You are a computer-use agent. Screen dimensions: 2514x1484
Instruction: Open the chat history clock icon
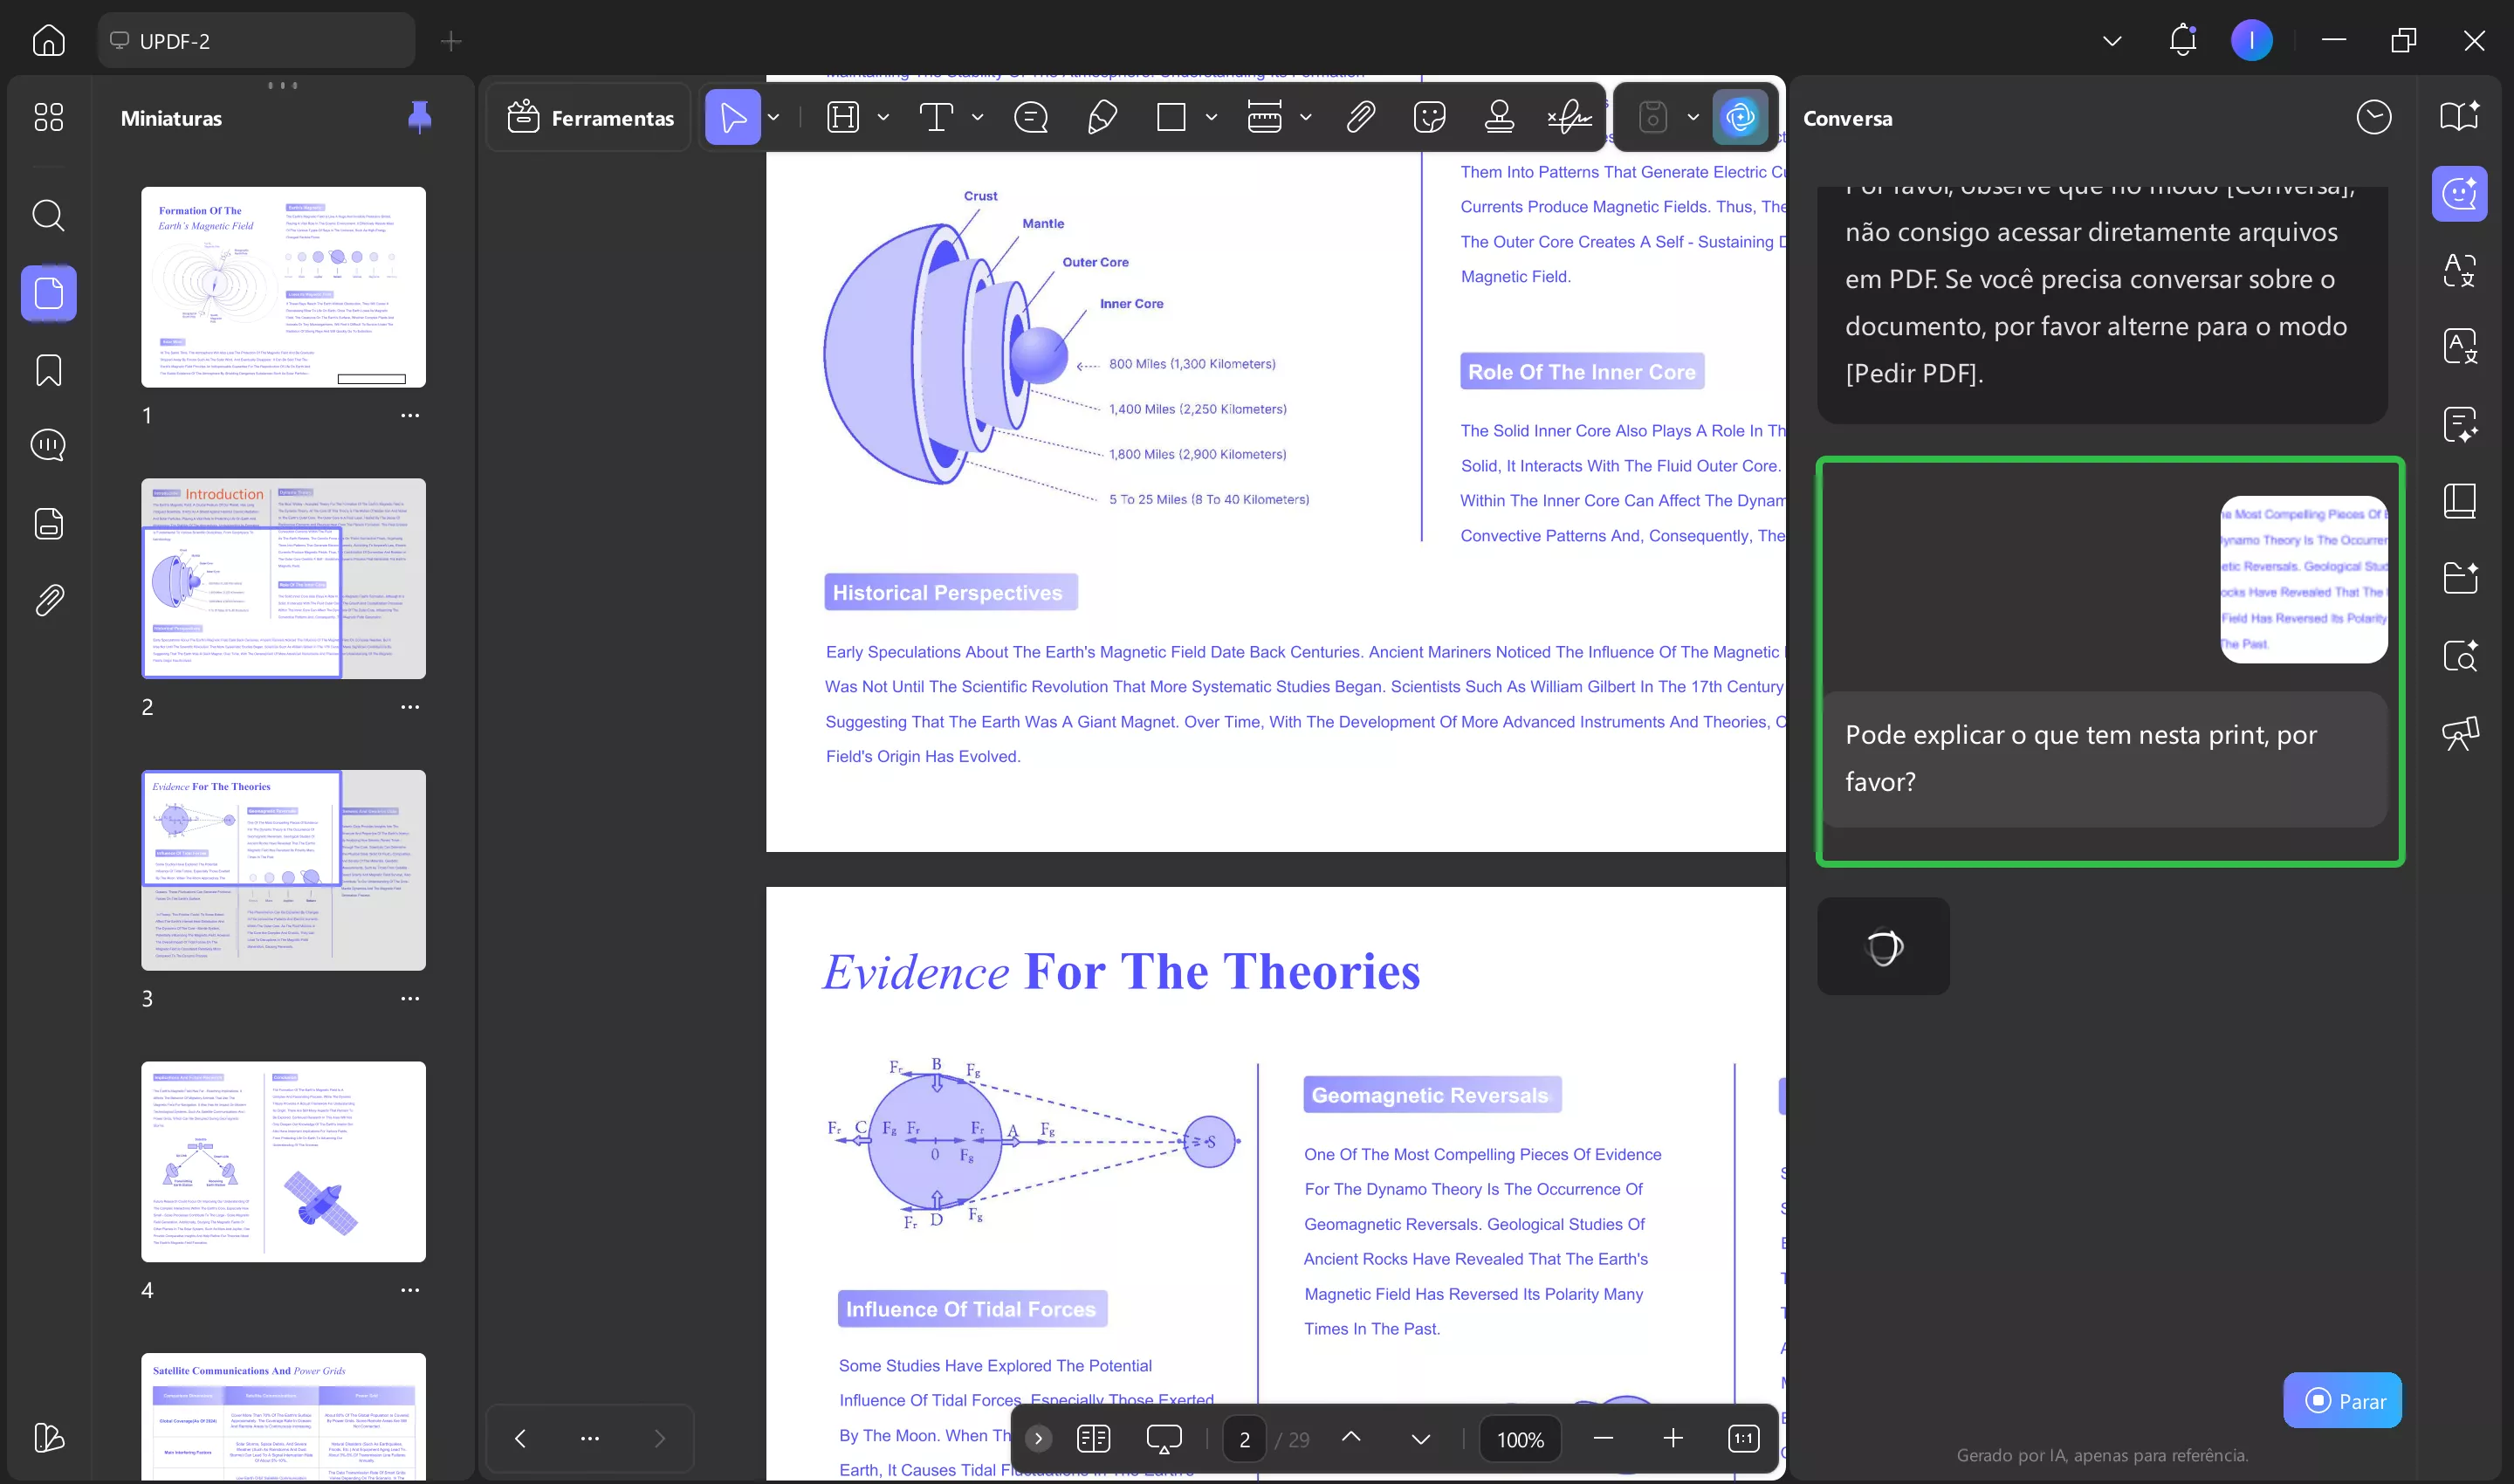click(2373, 118)
